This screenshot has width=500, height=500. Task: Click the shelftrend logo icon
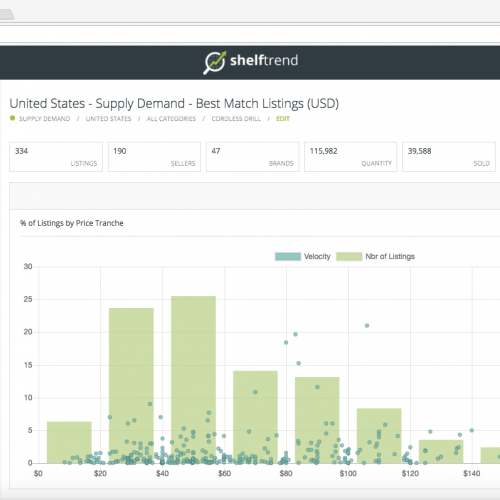pos(215,62)
